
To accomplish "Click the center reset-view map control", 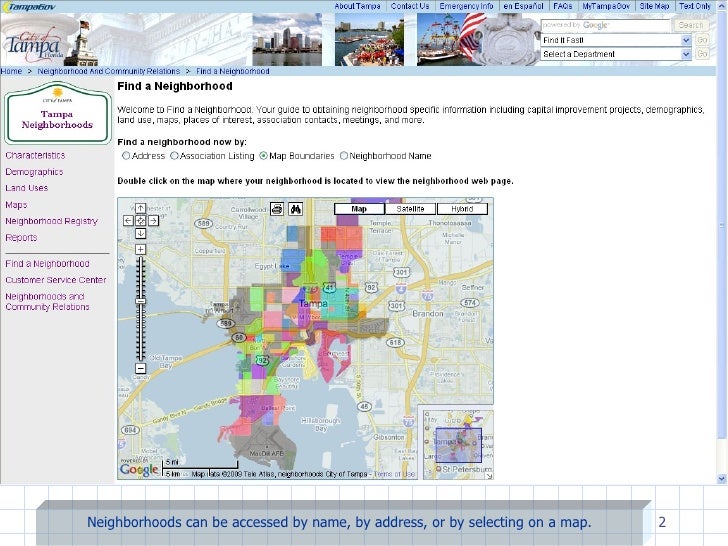I will [x=140, y=221].
